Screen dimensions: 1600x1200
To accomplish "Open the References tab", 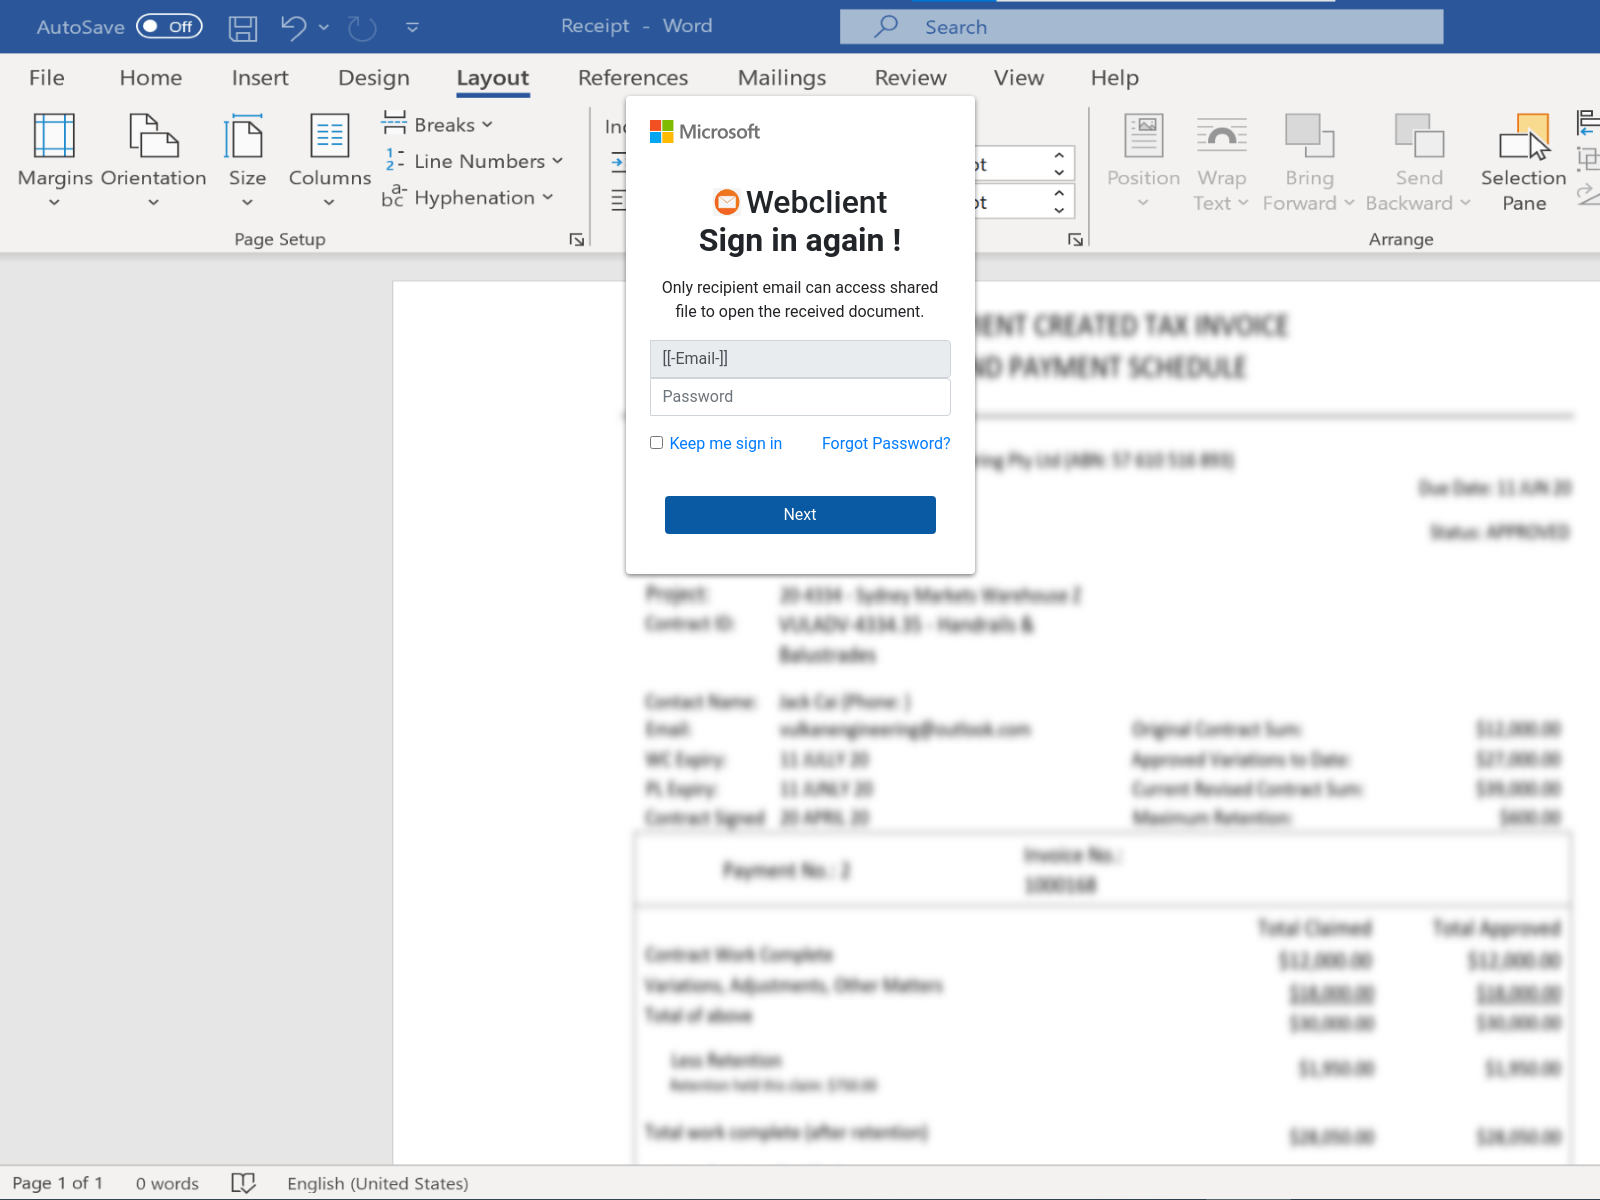I will pos(633,78).
